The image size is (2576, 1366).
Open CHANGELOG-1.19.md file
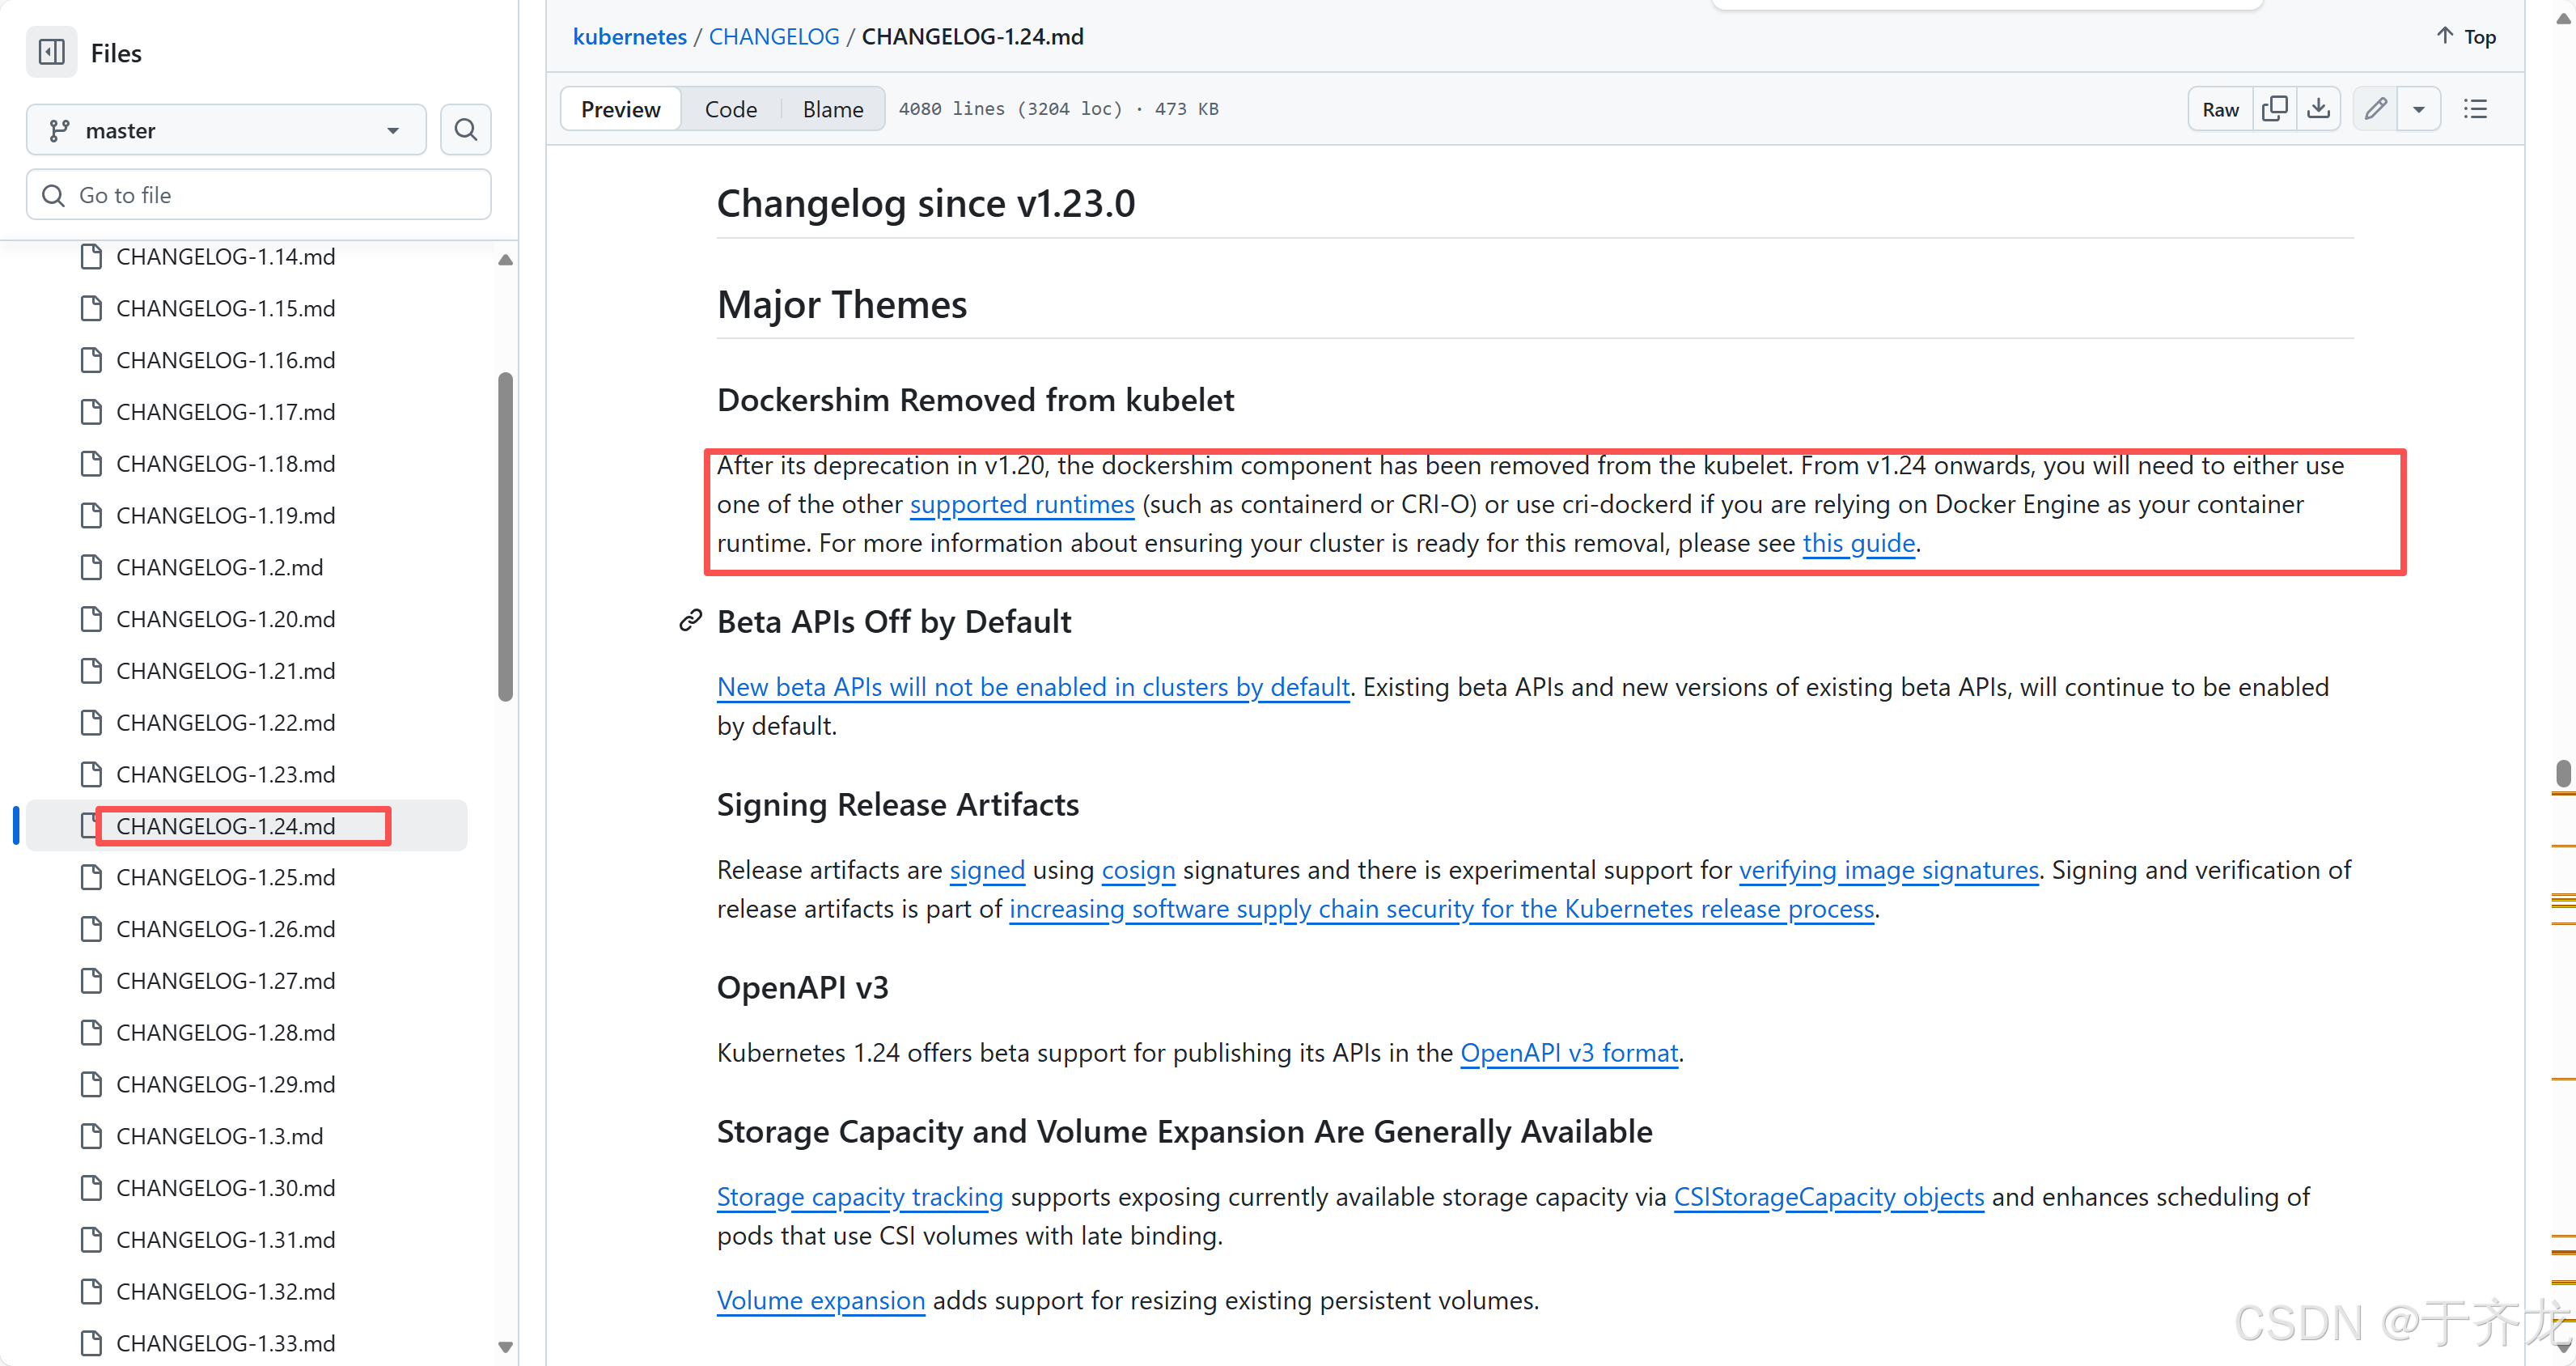tap(226, 516)
